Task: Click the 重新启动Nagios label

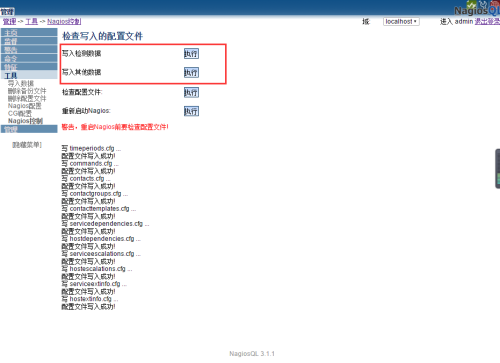Action: (86, 111)
